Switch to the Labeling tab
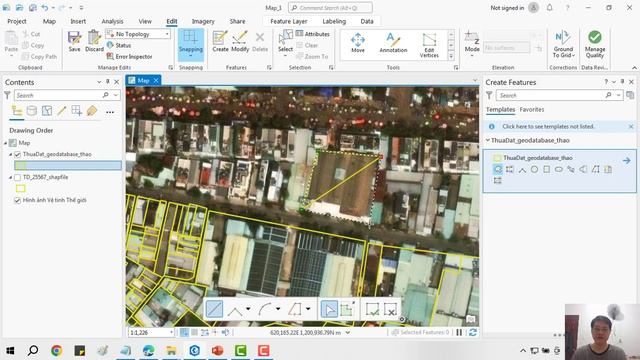This screenshot has height=360, width=640. tap(334, 21)
